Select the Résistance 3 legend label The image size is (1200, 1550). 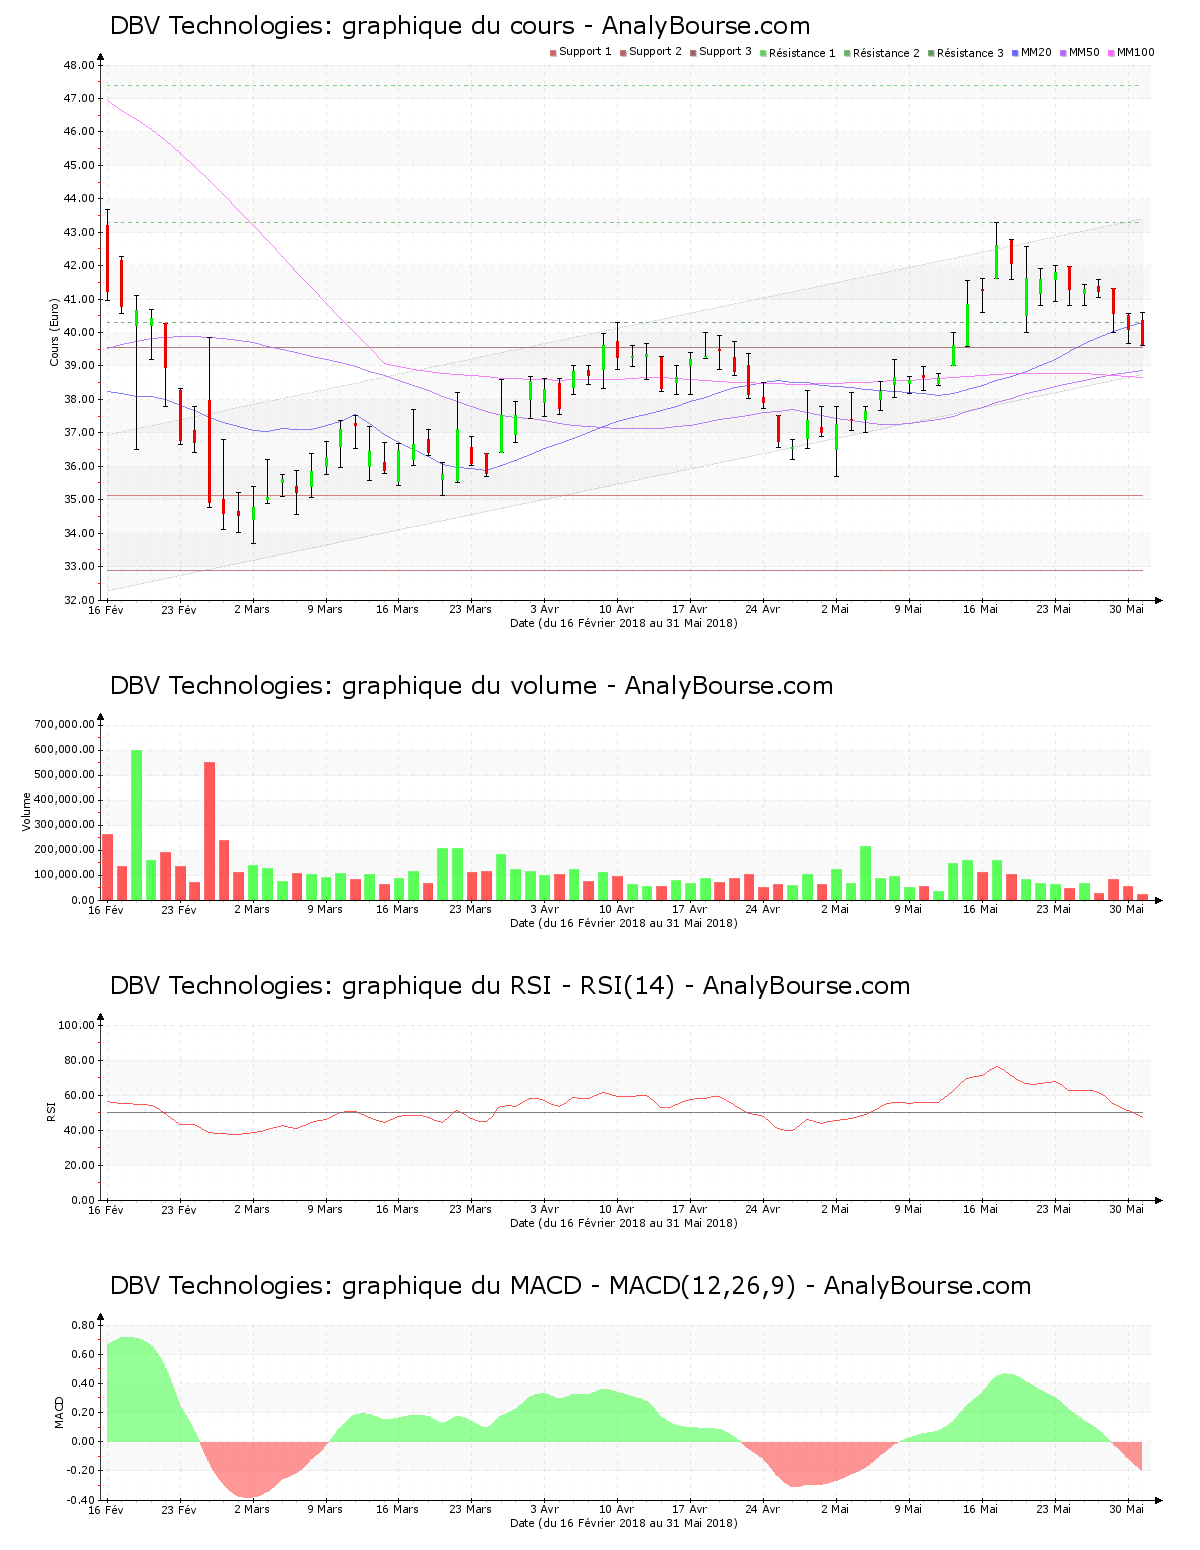tap(970, 53)
